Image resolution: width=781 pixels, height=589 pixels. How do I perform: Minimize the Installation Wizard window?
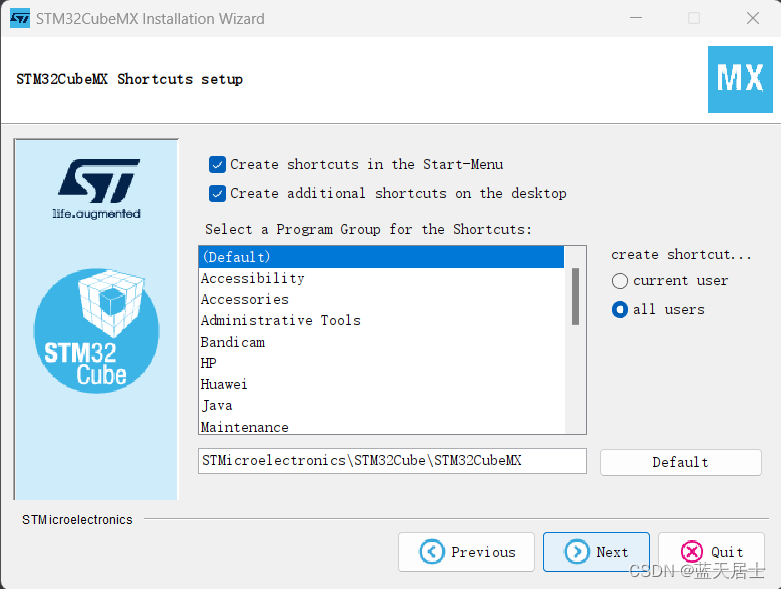coord(636,18)
